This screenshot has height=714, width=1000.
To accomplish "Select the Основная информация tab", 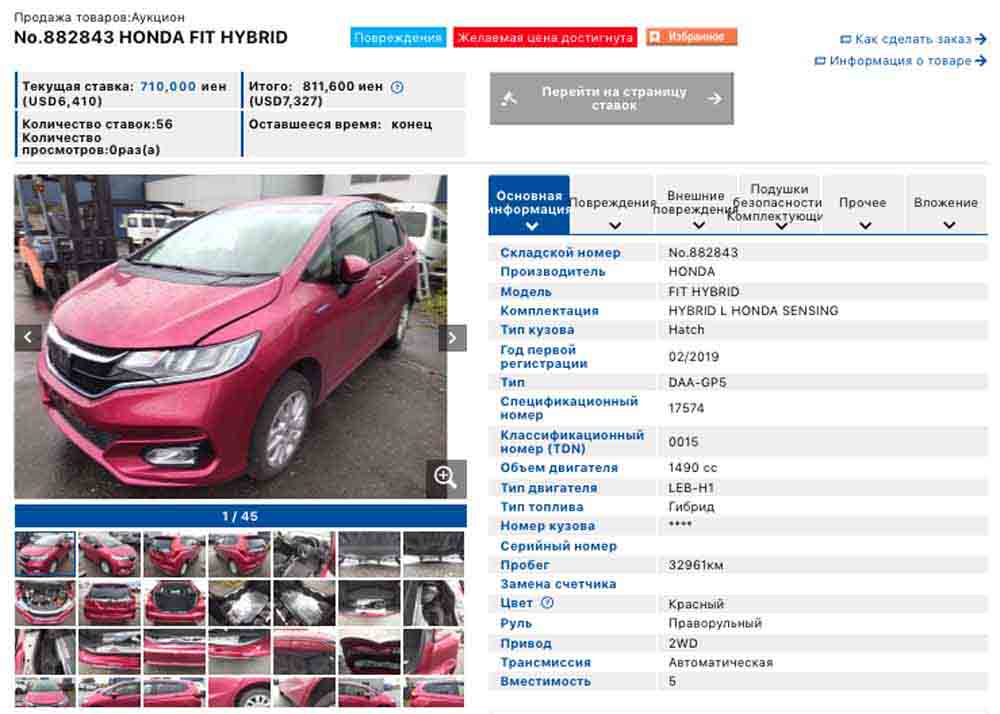I will point(529,204).
